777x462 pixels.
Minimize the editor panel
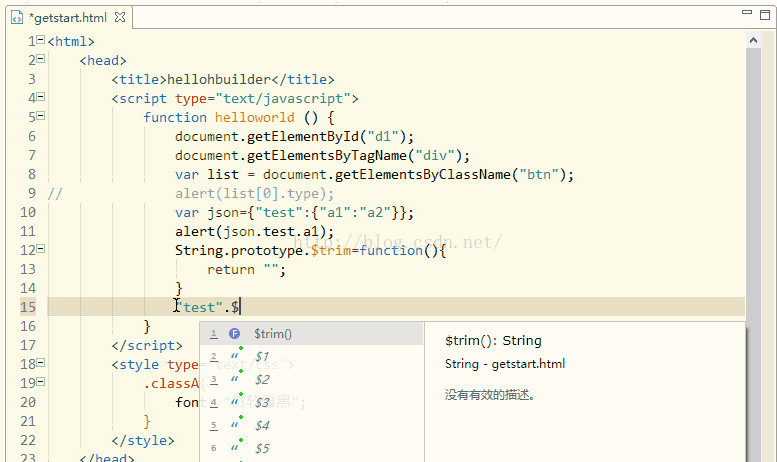tap(747, 12)
